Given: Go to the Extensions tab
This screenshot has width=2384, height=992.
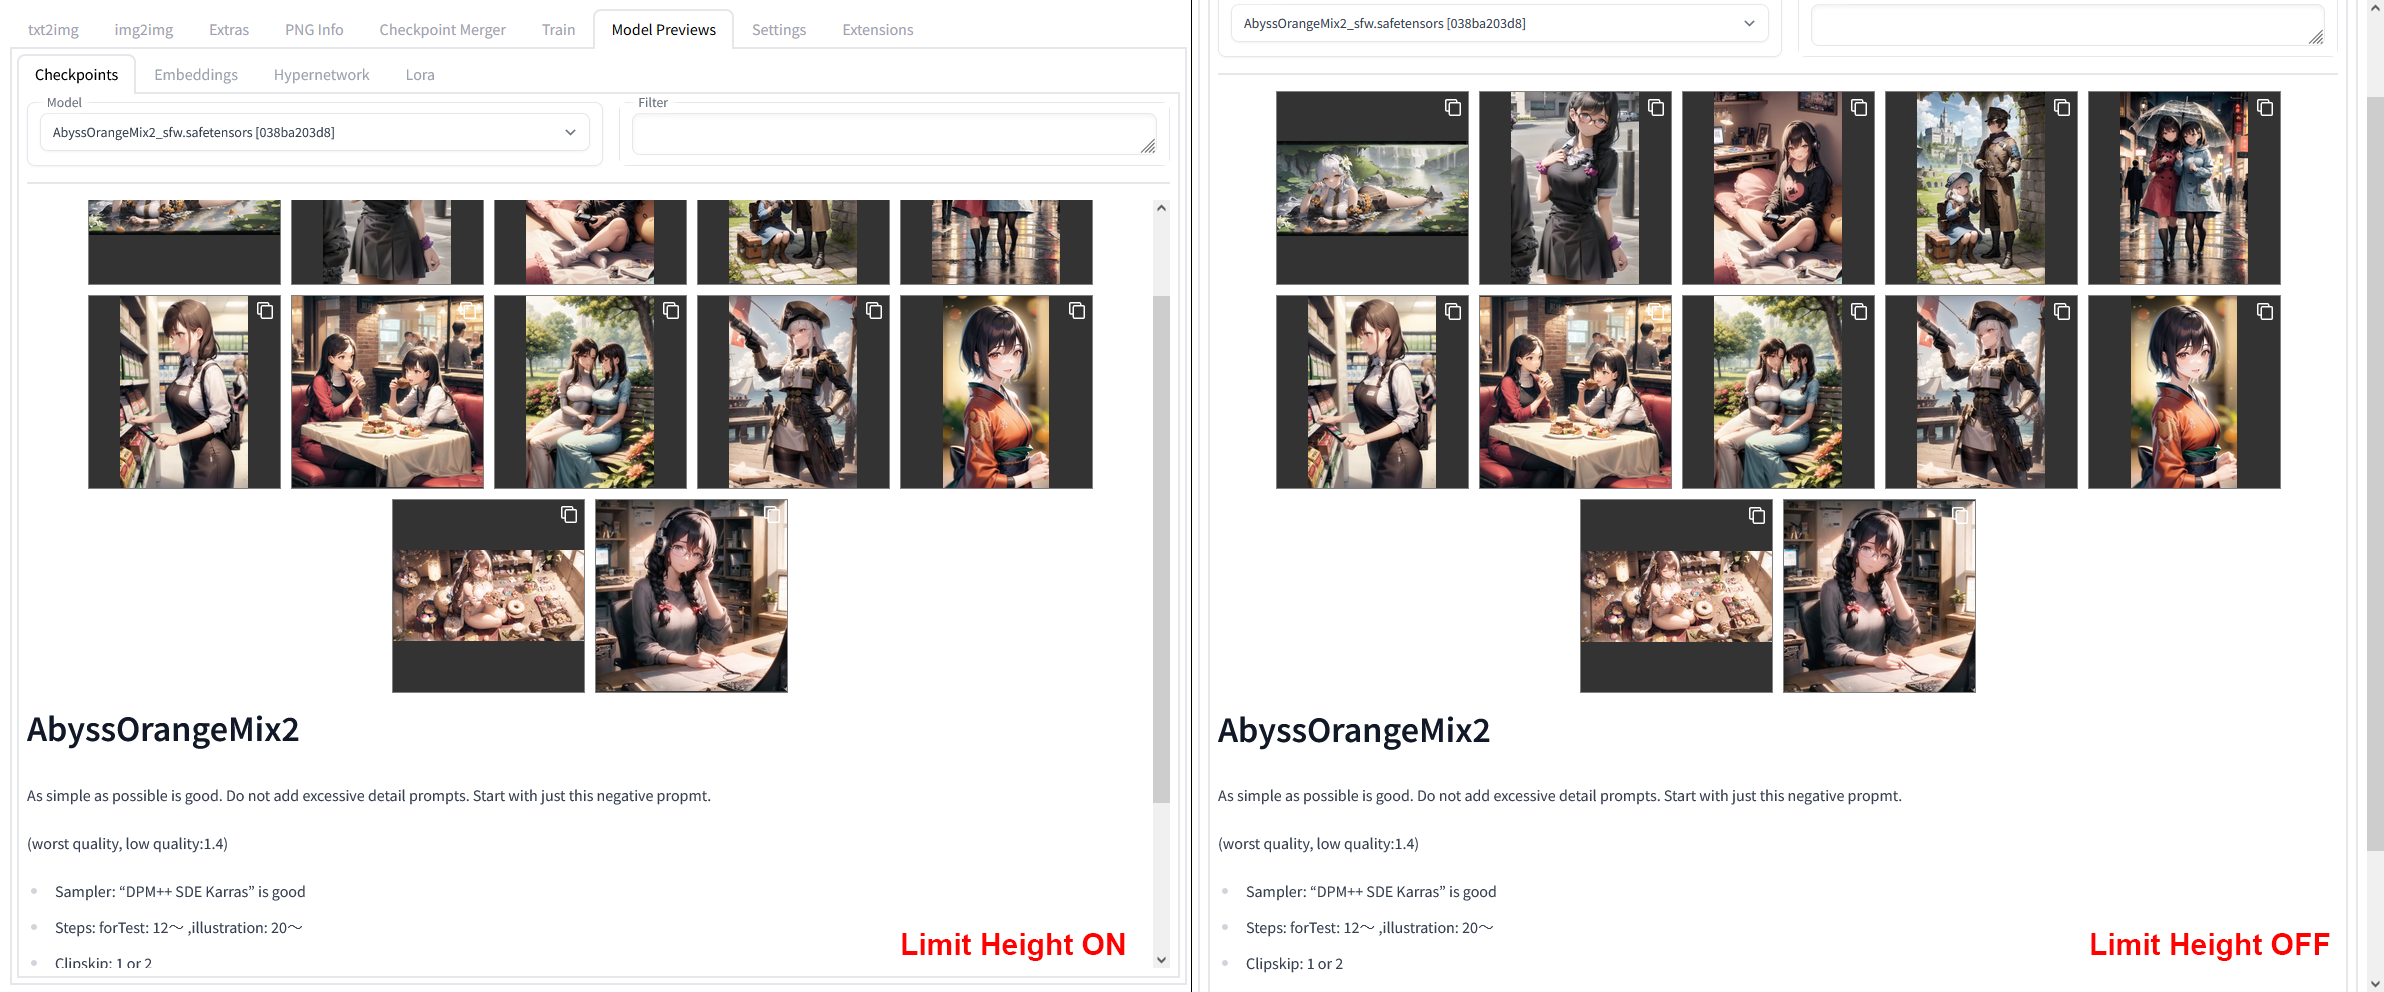Looking at the screenshot, I should (877, 30).
